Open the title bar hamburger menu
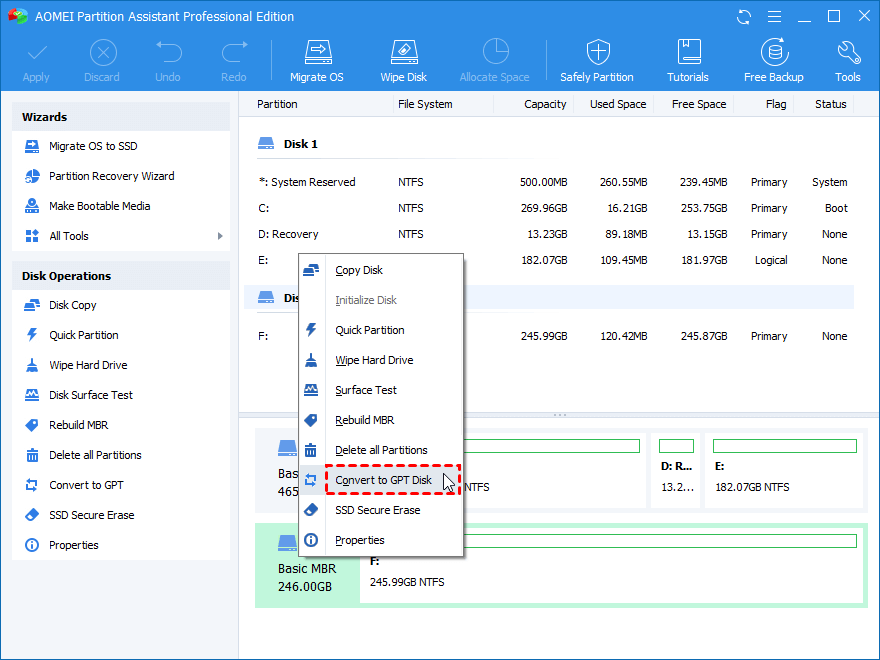The height and width of the screenshot is (660, 880). [774, 17]
